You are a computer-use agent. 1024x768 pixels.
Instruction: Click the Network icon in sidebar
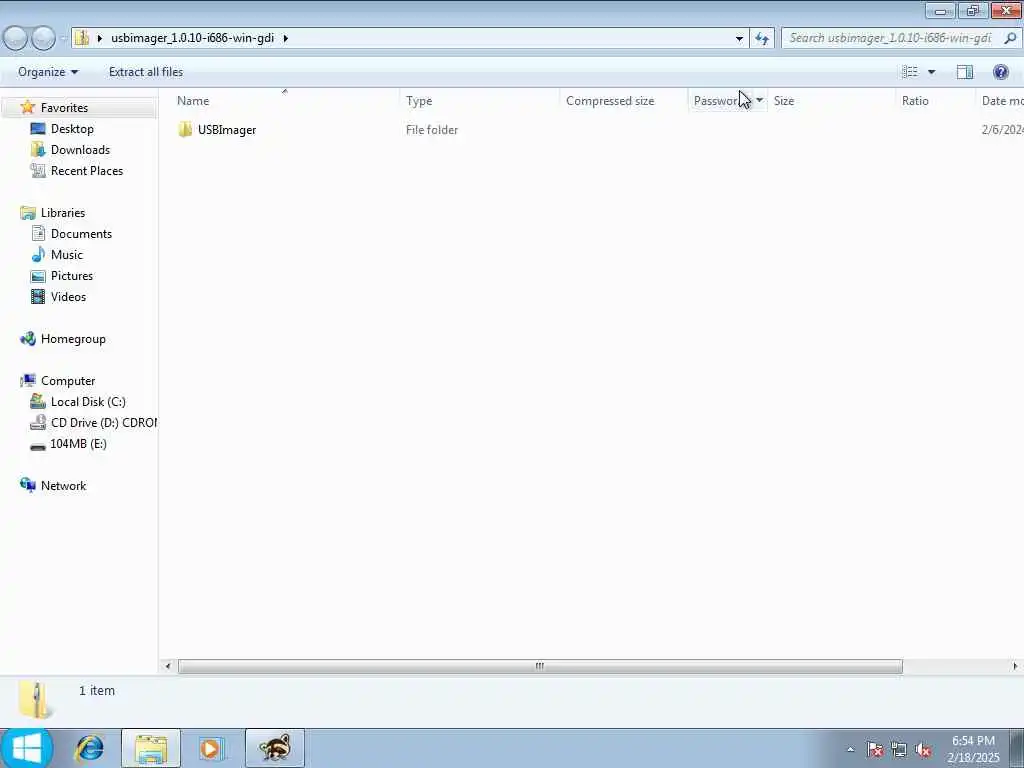[x=27, y=485]
